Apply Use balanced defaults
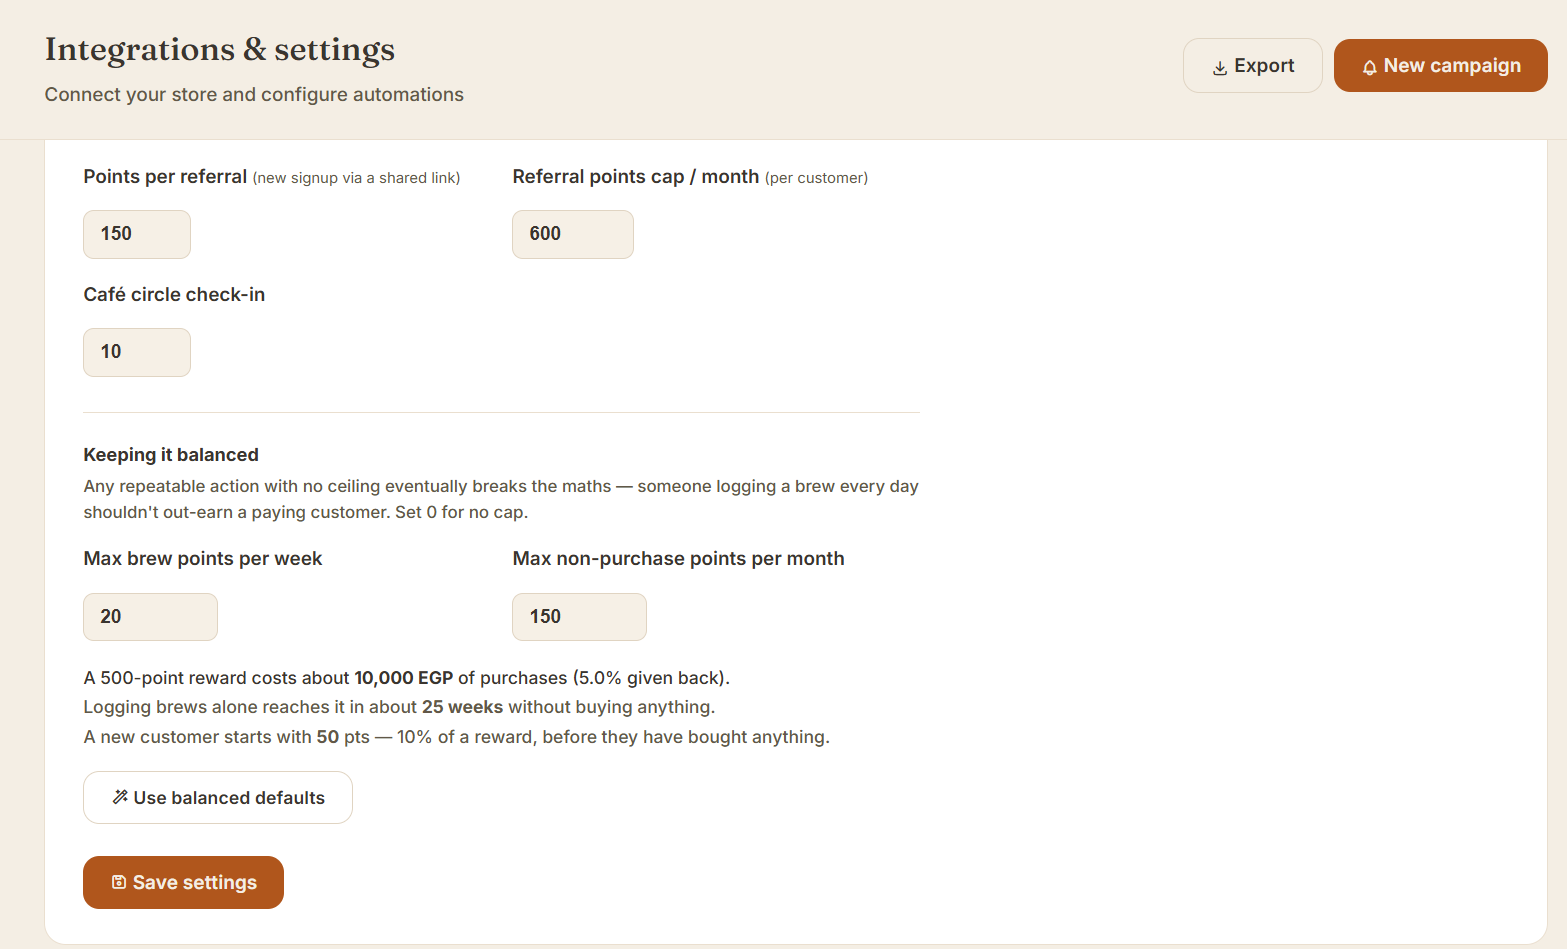 pos(218,797)
